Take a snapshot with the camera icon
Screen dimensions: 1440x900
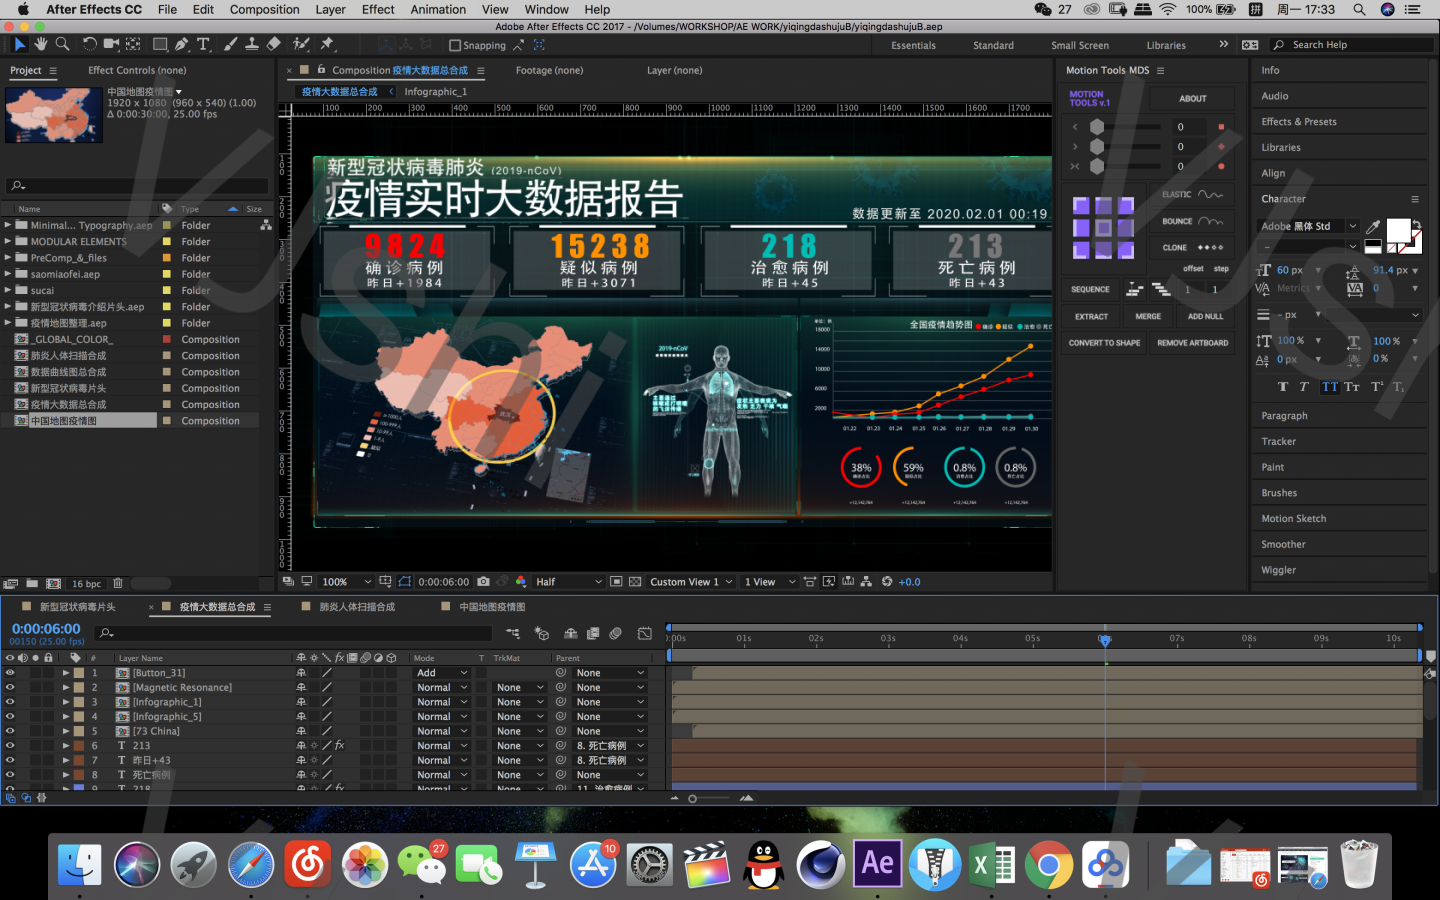[484, 581]
